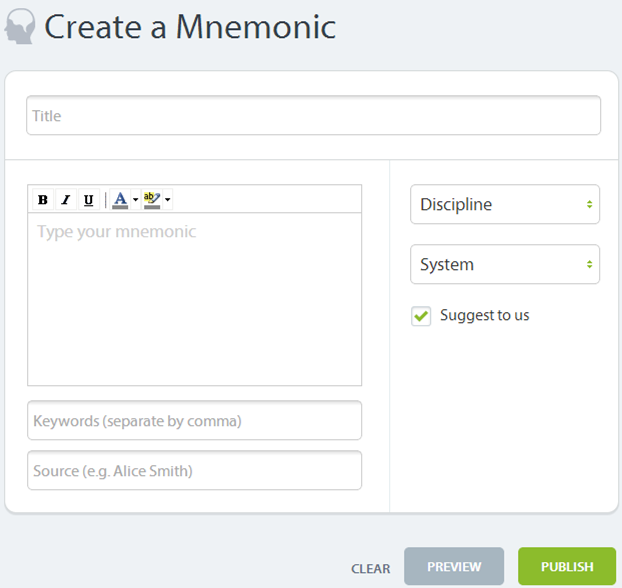Toggle italic text formatting
622x588 pixels.
[66, 200]
